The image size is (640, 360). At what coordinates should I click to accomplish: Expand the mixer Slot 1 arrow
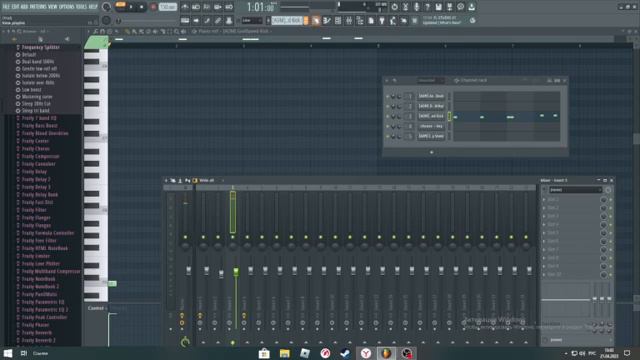click(x=544, y=200)
